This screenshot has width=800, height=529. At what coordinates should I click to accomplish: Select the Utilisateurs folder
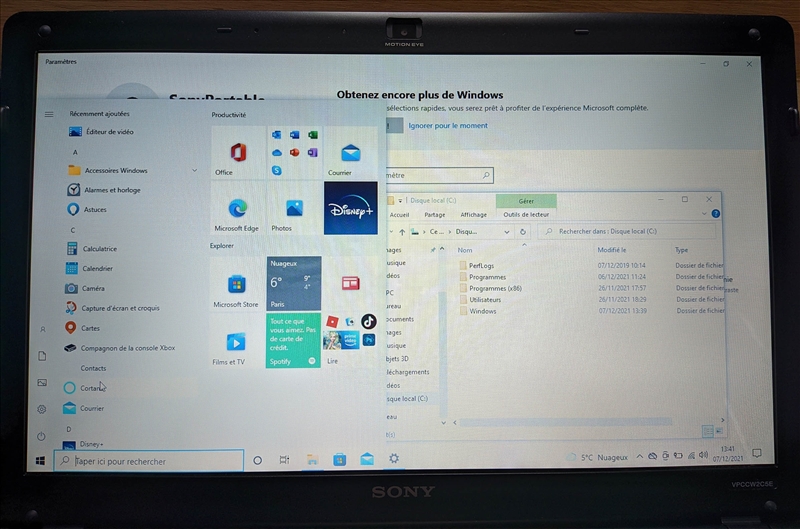click(481, 299)
